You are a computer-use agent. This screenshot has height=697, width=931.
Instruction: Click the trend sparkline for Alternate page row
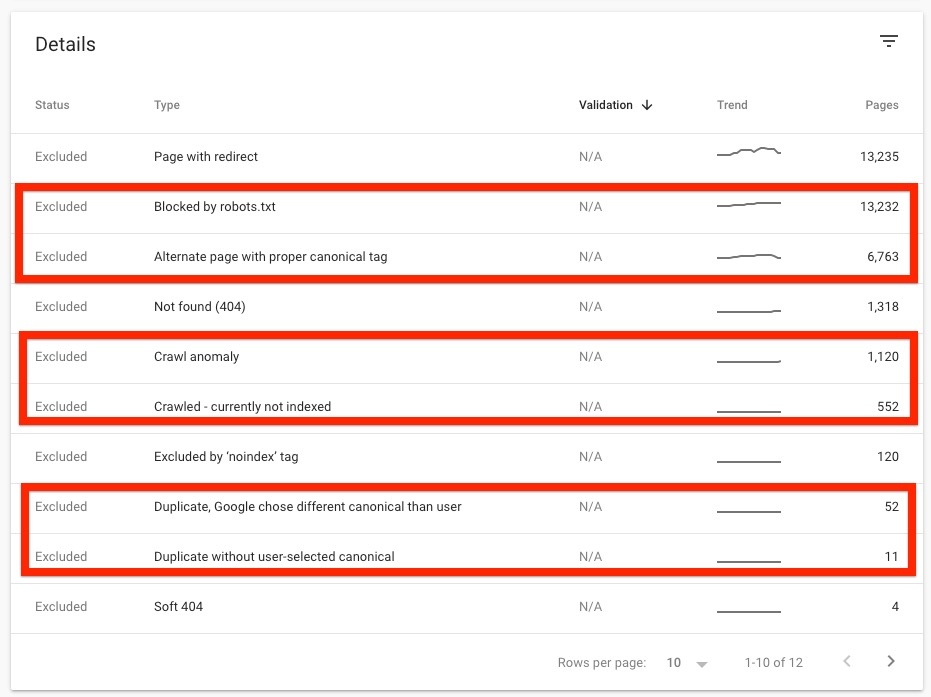click(749, 256)
